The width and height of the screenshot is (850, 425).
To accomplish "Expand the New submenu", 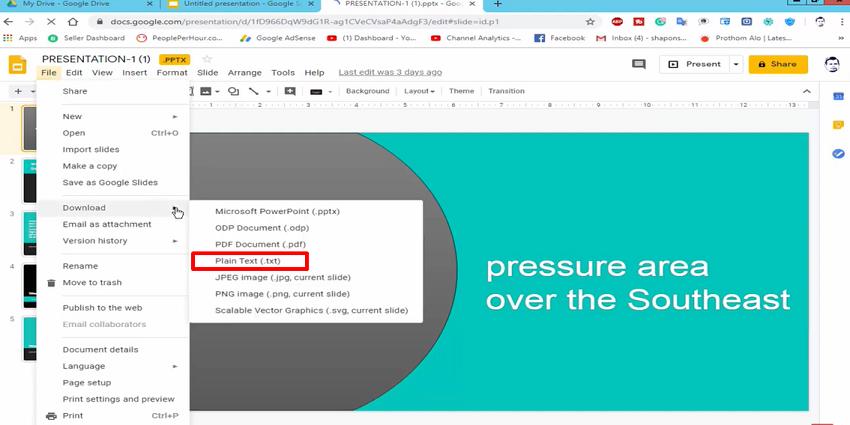I will point(175,117).
